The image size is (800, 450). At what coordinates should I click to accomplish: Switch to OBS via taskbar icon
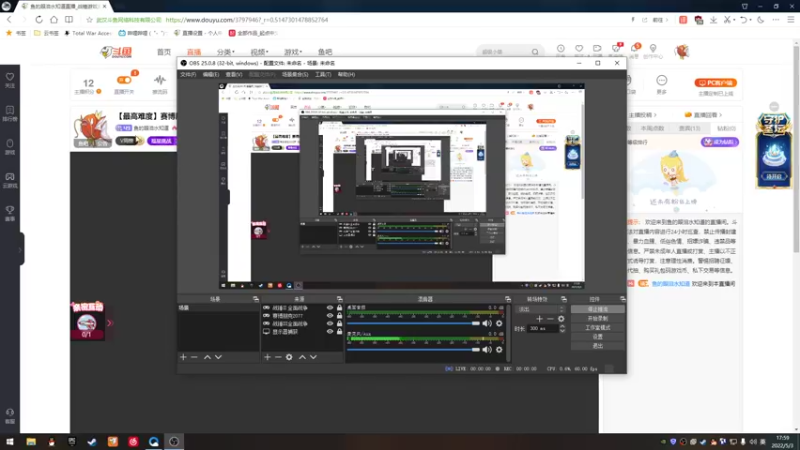(x=174, y=441)
